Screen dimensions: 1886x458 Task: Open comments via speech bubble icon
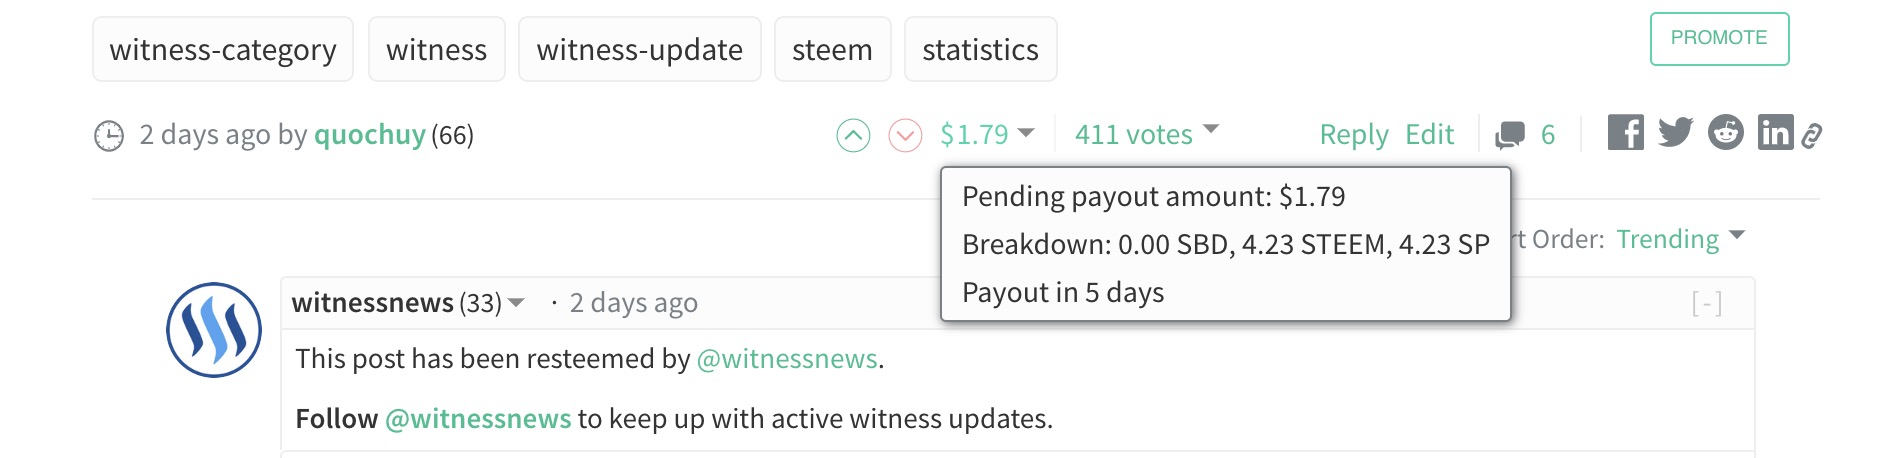[x=1510, y=135]
